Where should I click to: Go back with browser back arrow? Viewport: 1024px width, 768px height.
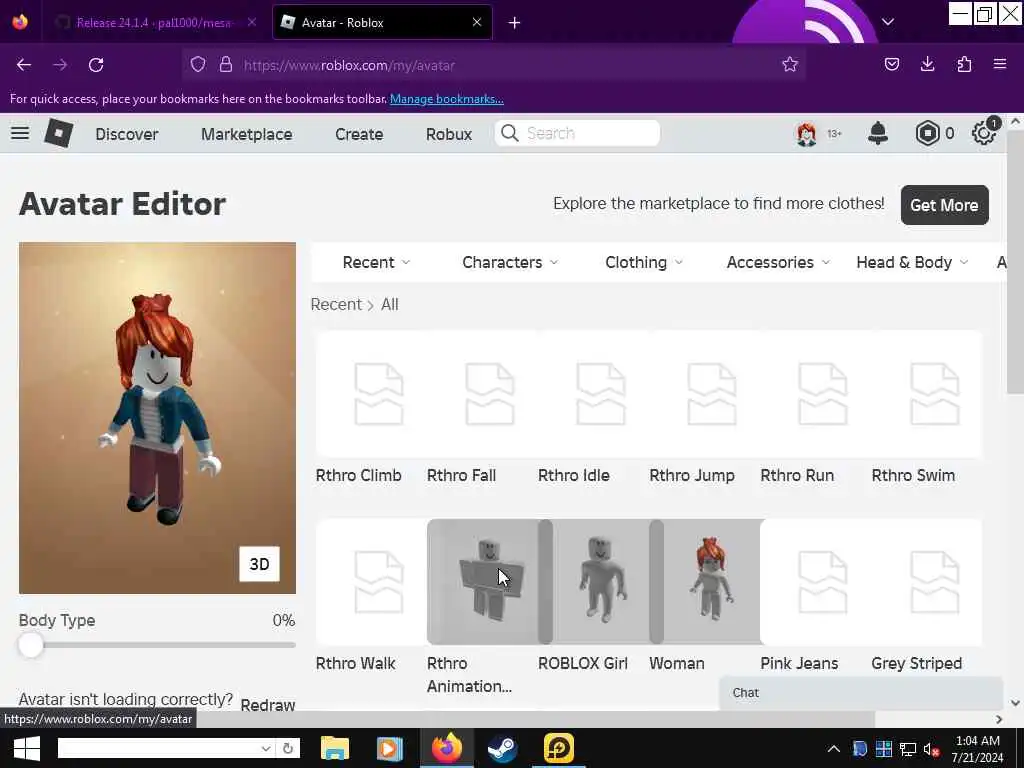(24, 65)
